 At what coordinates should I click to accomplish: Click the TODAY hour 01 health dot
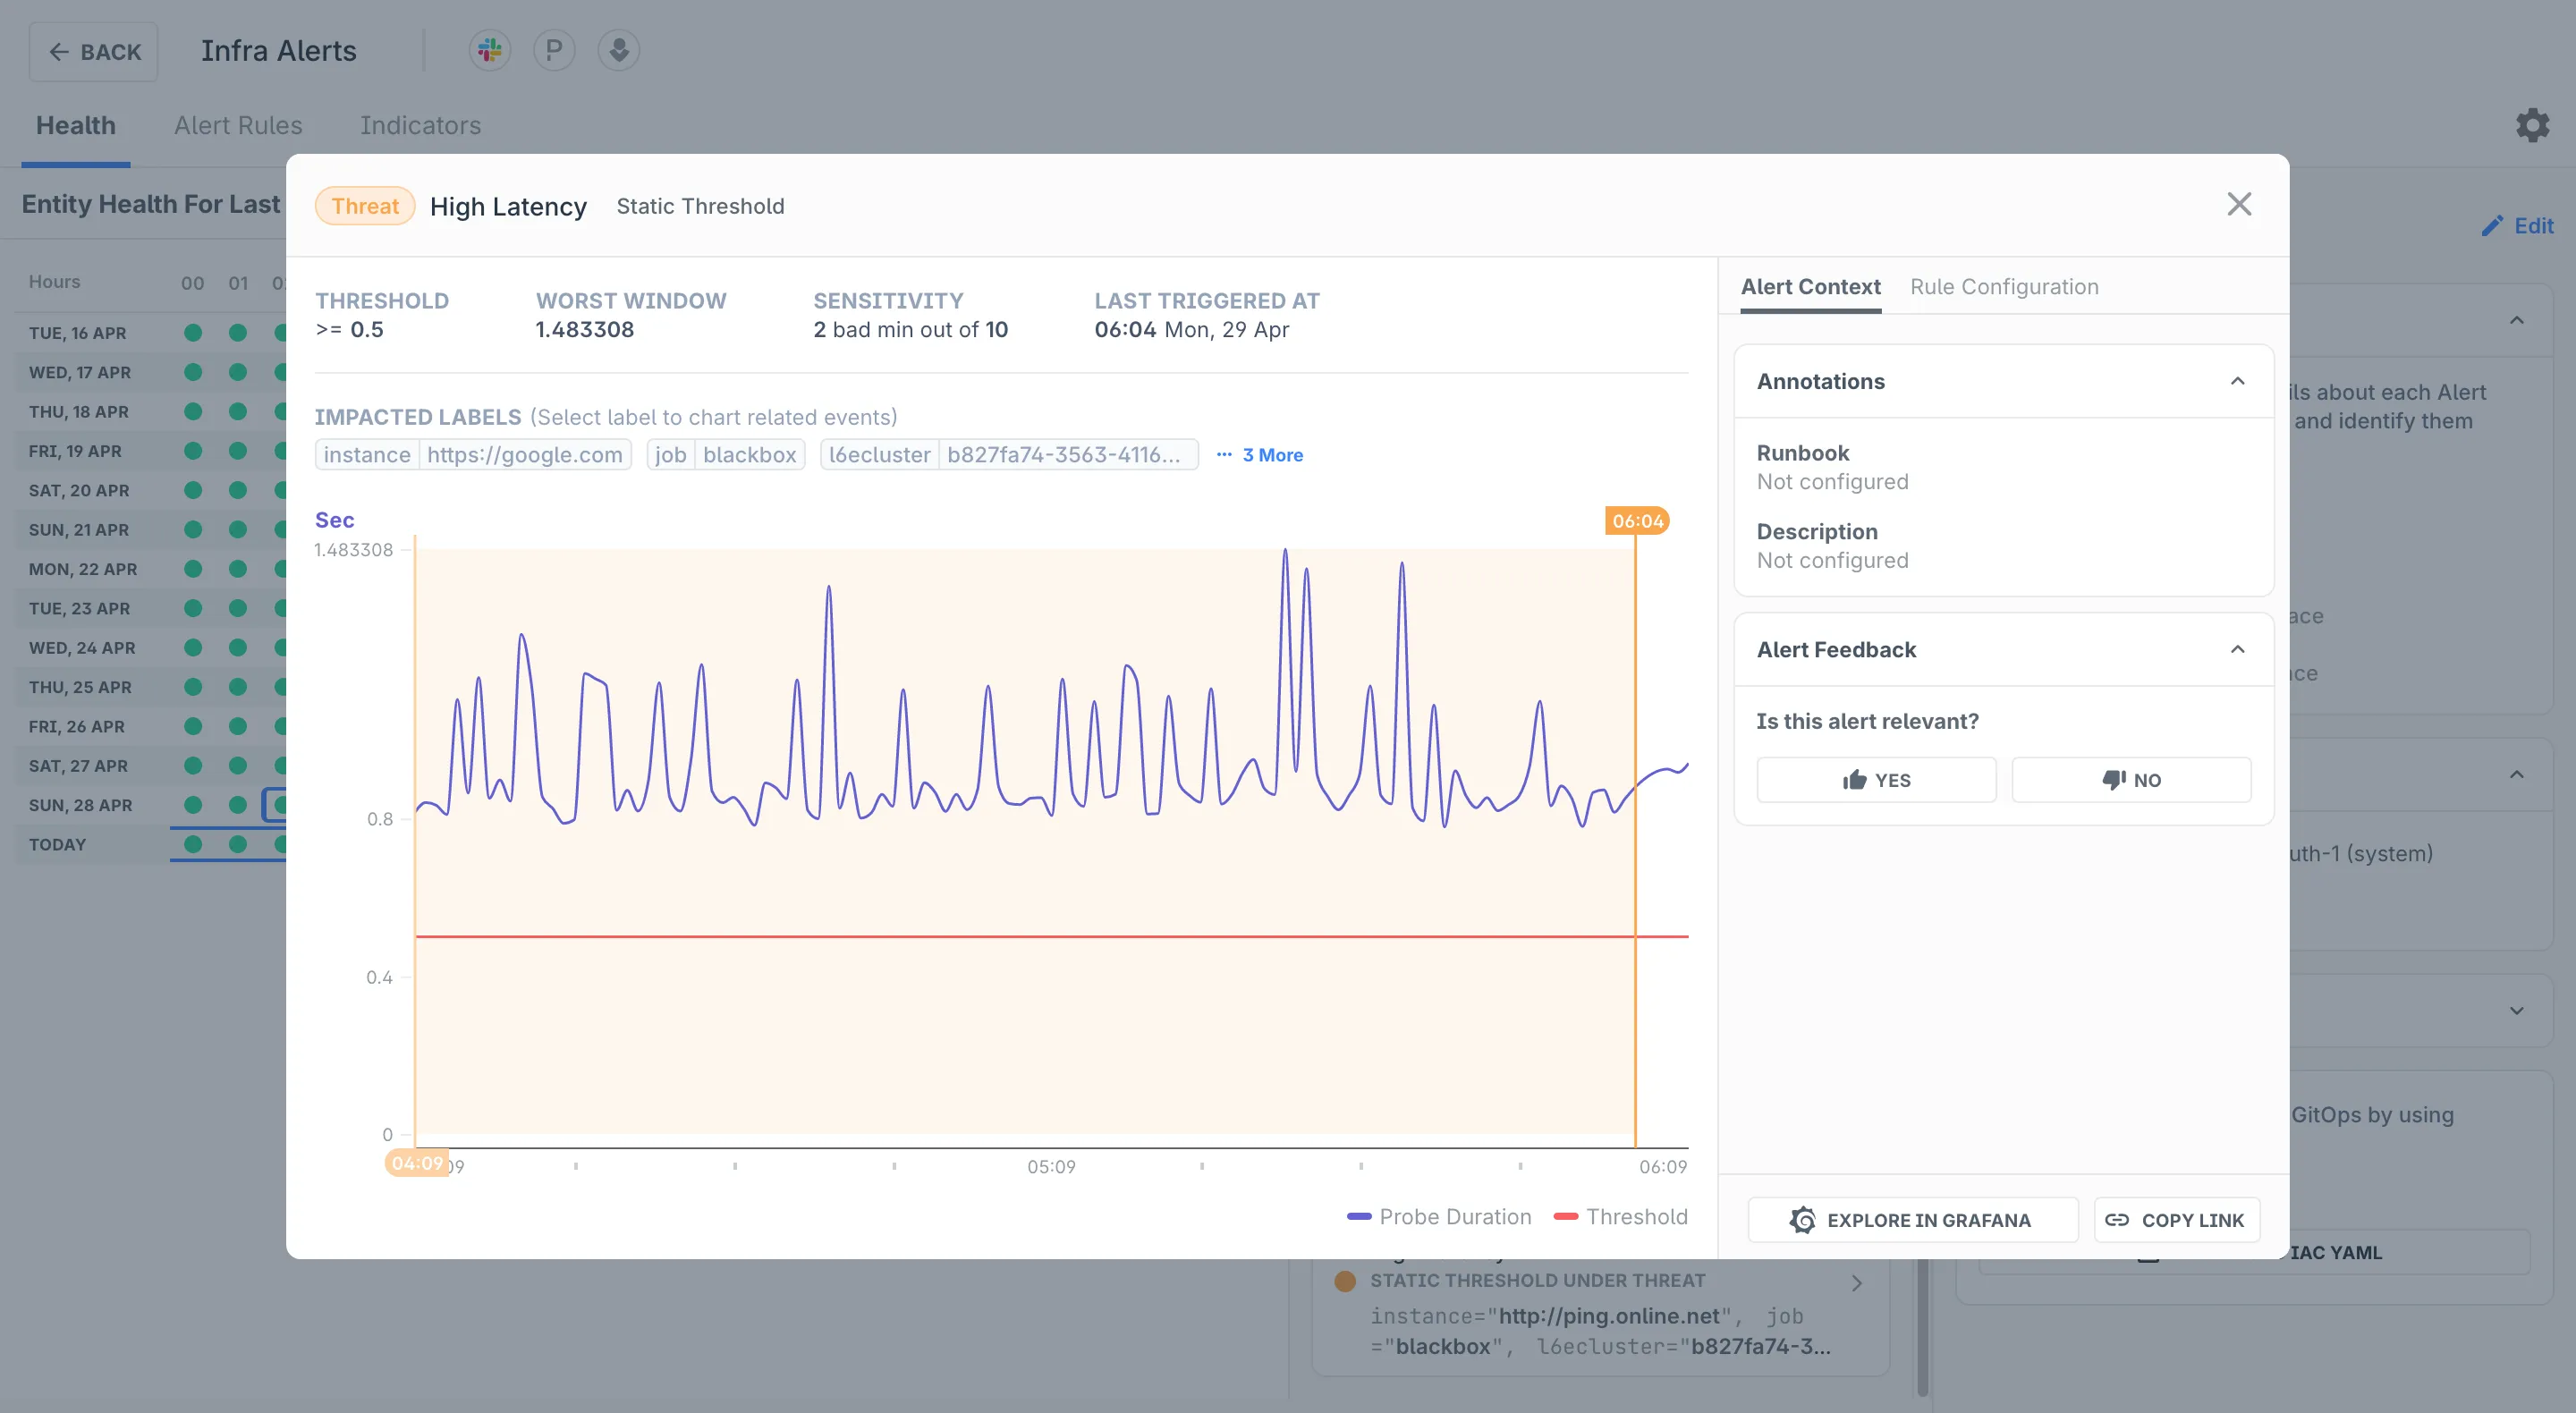pos(238,844)
